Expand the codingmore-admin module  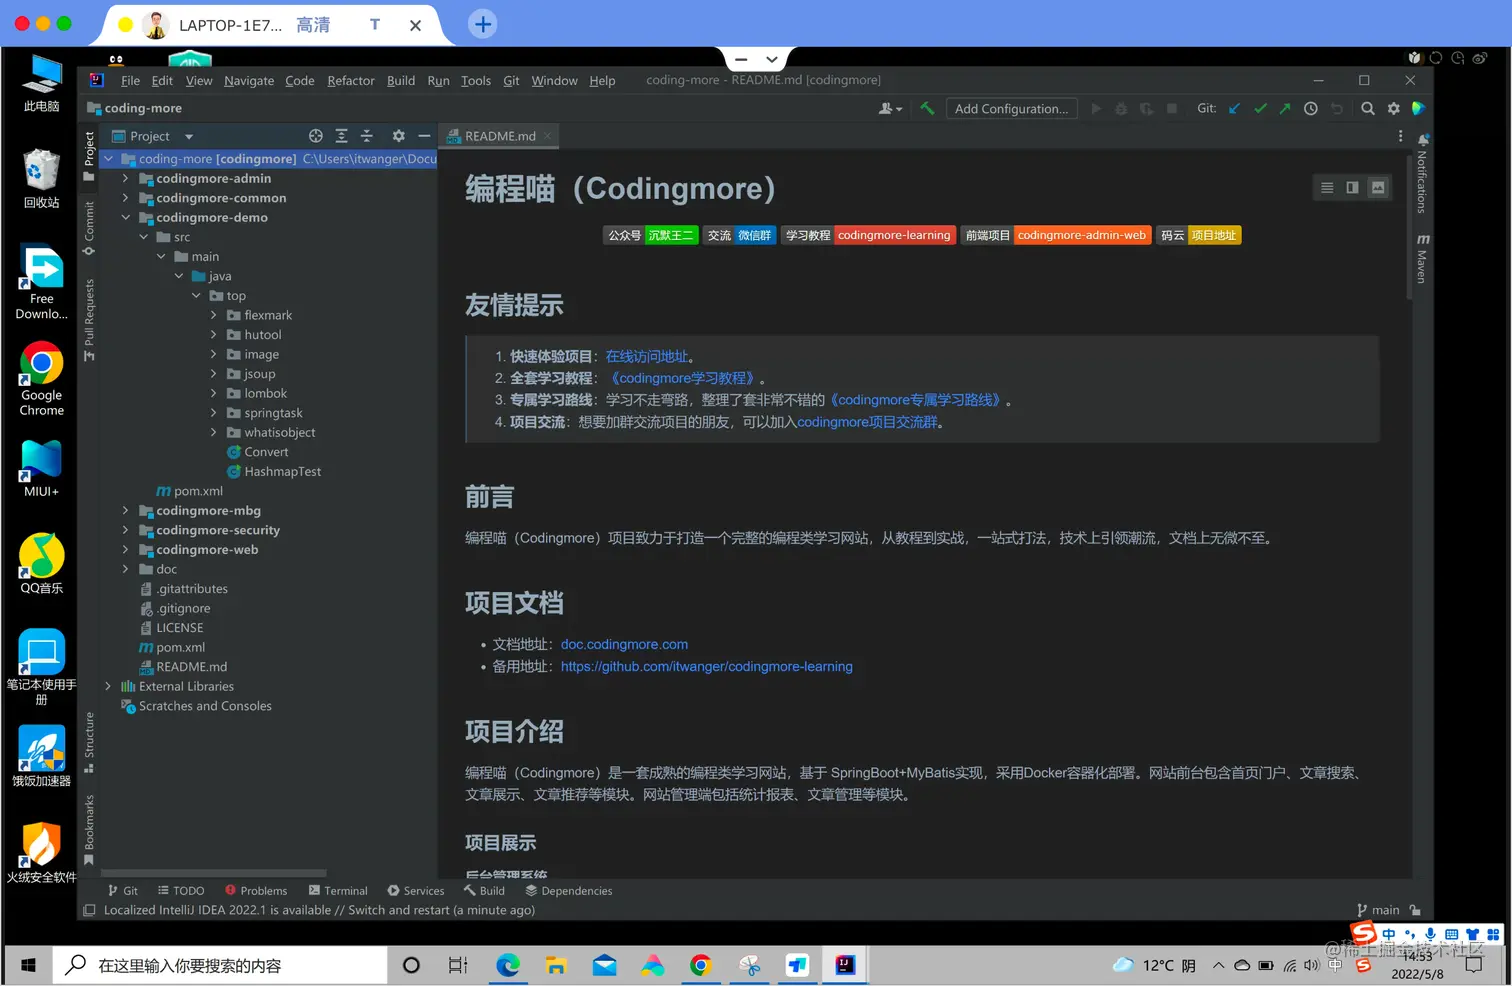[125, 179]
